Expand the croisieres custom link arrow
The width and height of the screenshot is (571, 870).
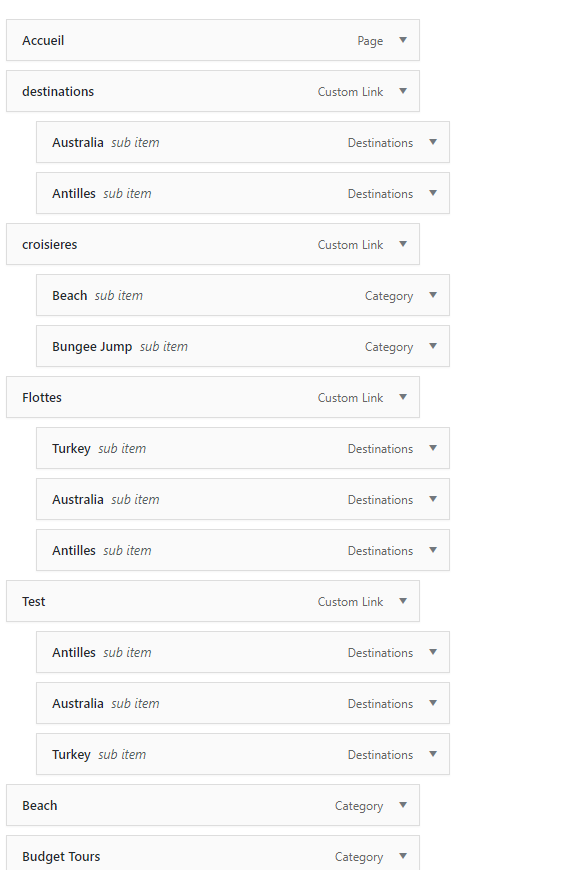(x=403, y=244)
